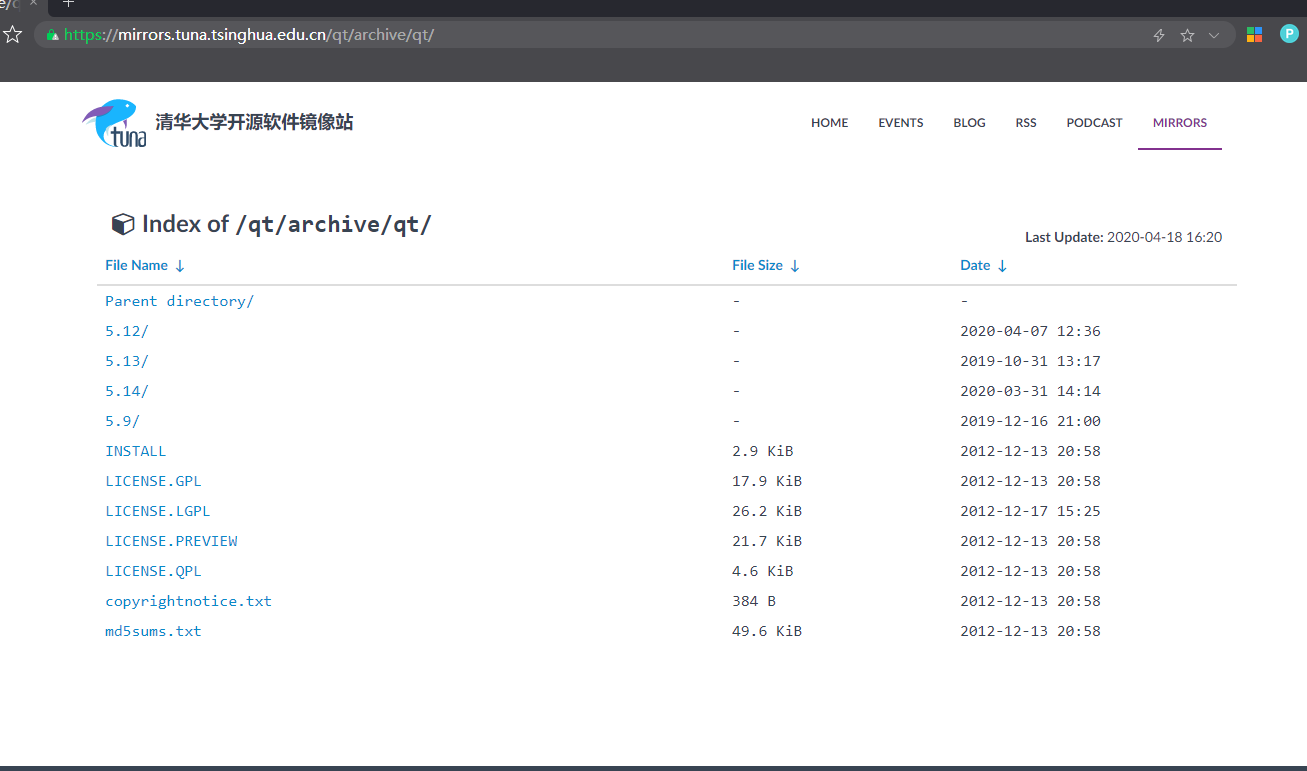The width and height of the screenshot is (1307, 771).
Task: Open the RSS nav item
Action: pos(1026,123)
